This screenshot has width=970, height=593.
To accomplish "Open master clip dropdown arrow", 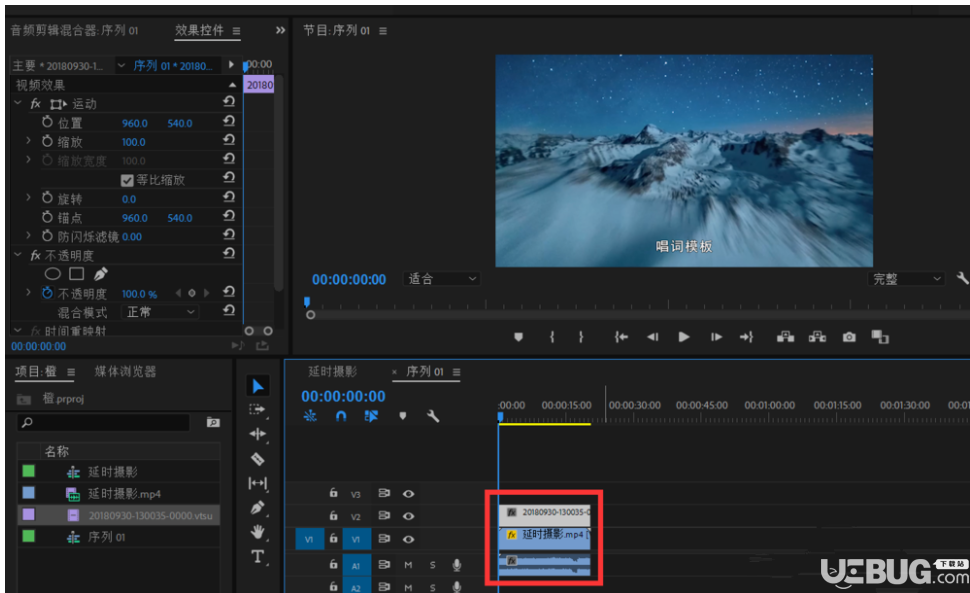I will [121, 65].
